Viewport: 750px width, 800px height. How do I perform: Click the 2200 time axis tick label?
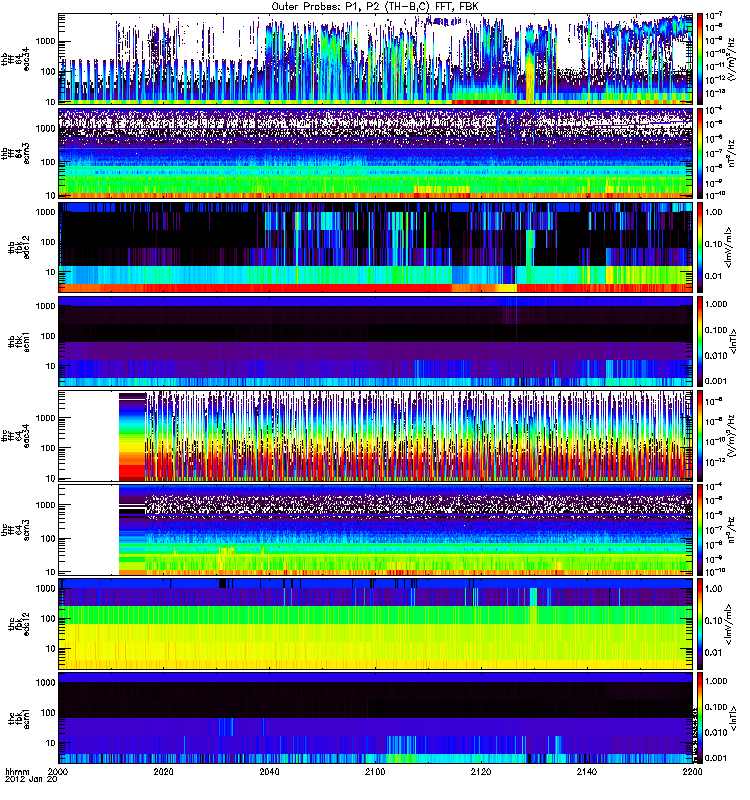click(692, 771)
